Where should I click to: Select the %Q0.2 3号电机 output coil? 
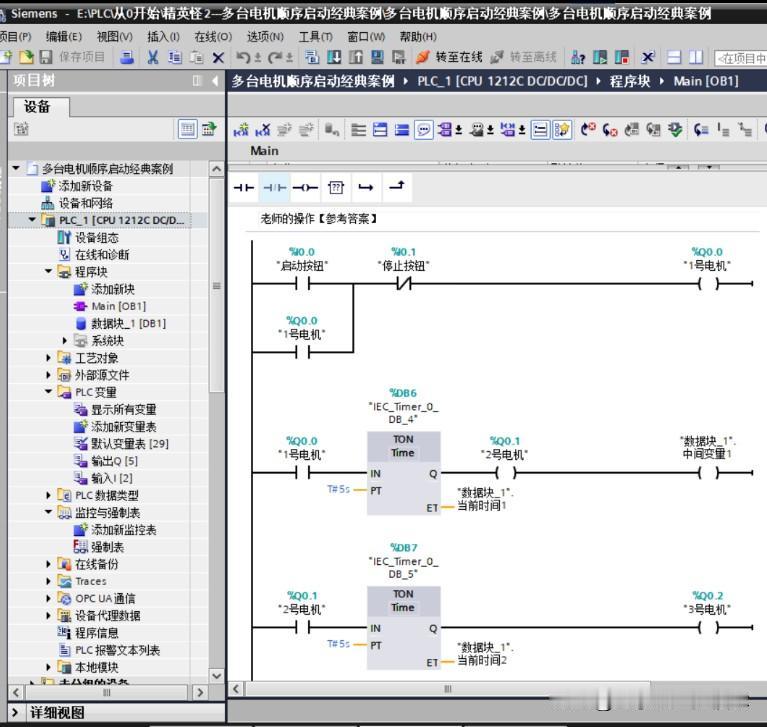[x=708, y=627]
